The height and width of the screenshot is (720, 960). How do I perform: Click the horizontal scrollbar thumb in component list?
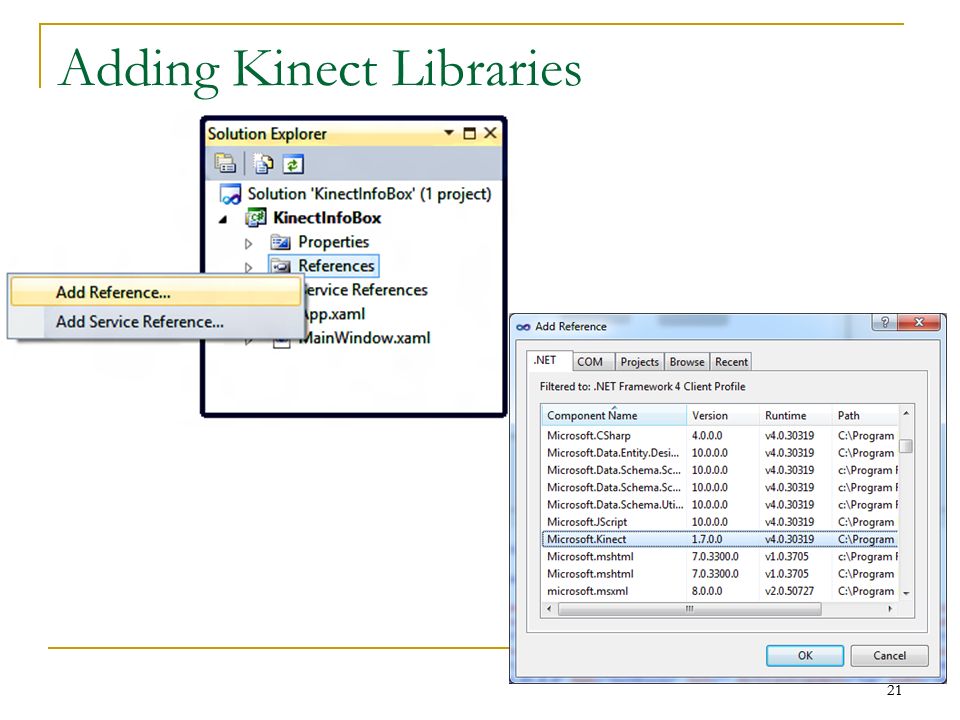click(x=689, y=609)
